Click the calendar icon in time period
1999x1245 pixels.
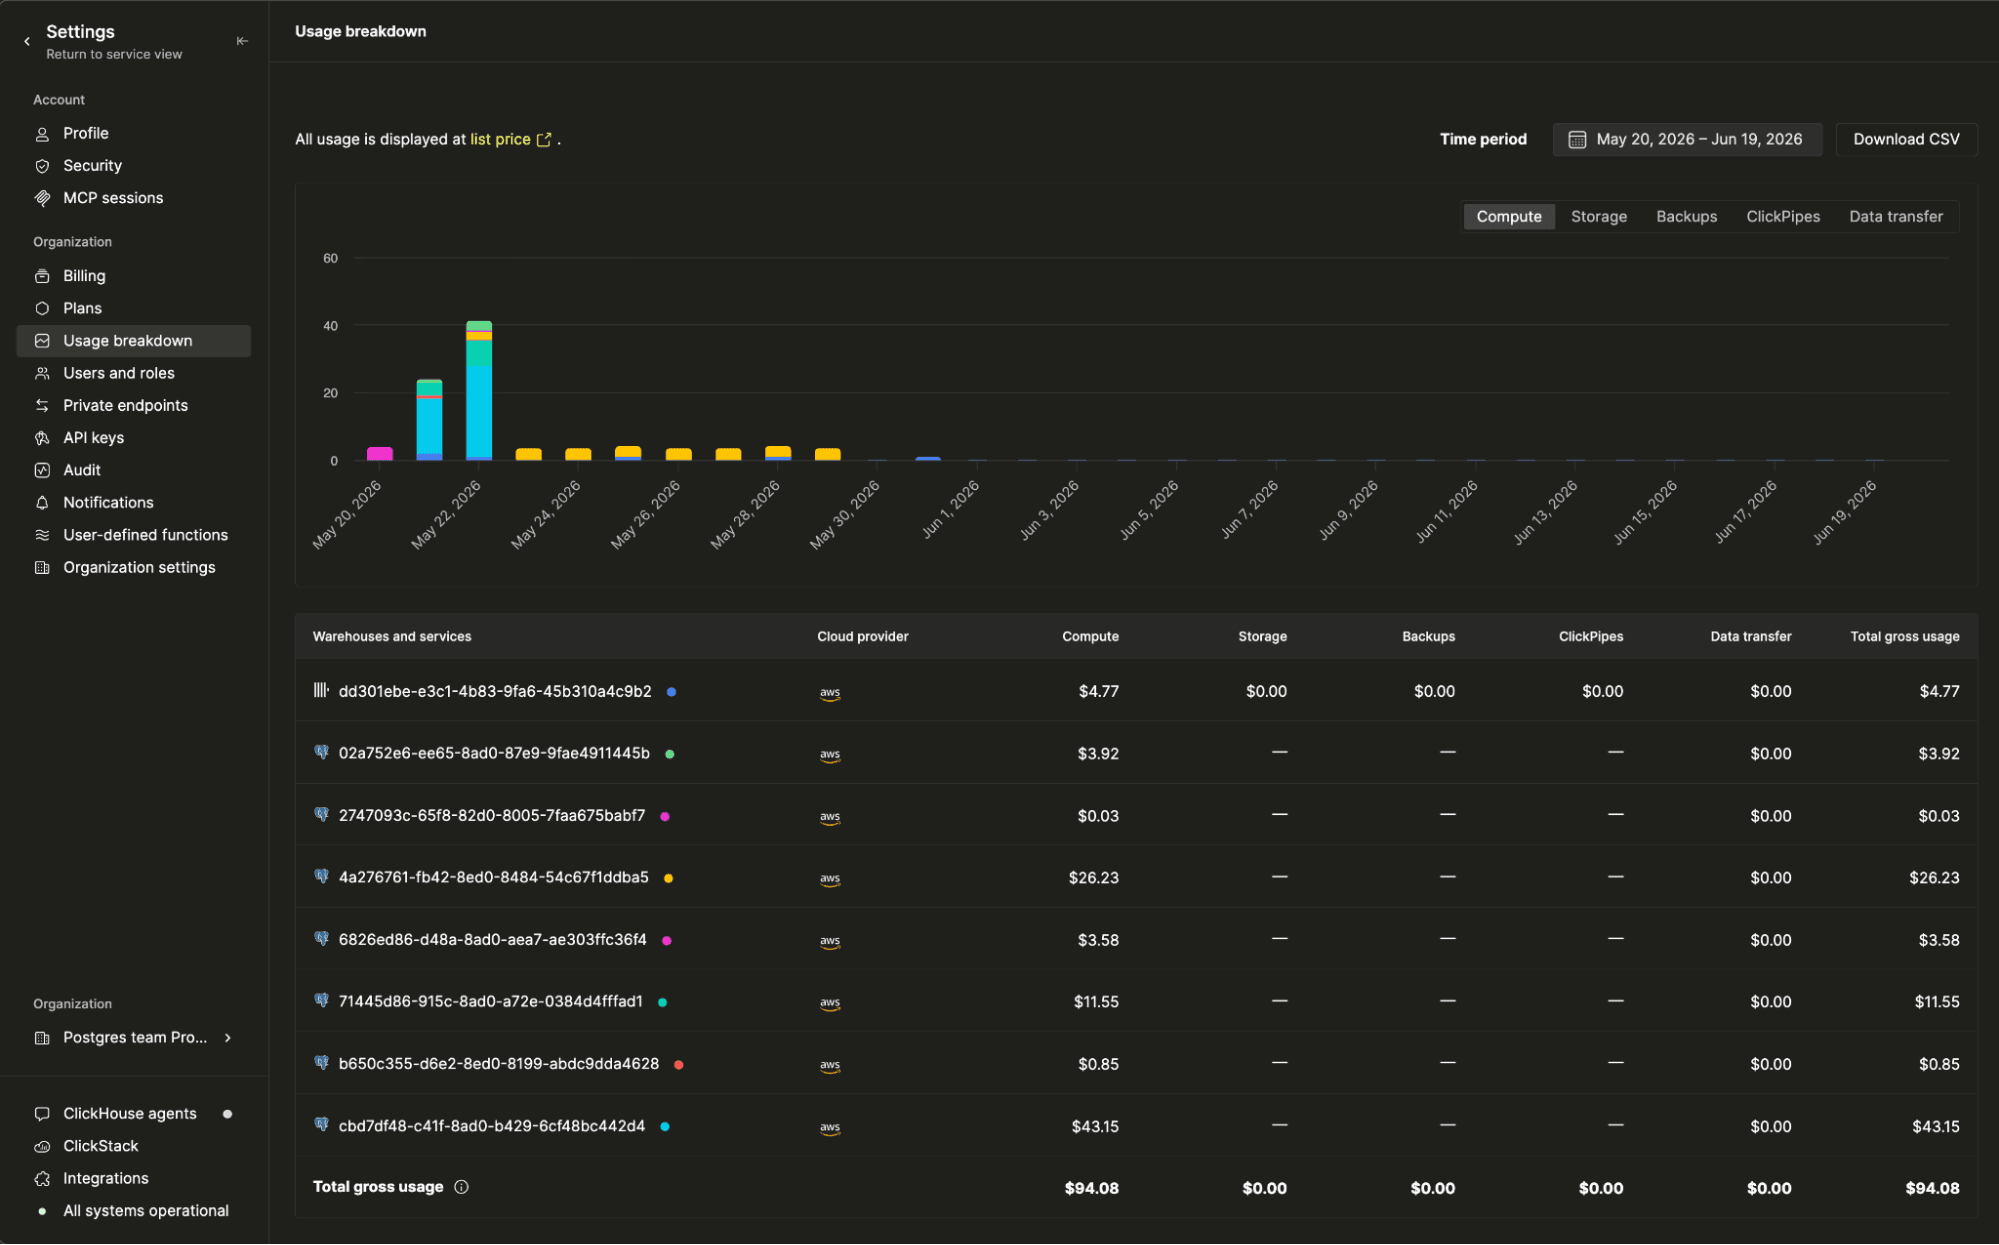1577,139
